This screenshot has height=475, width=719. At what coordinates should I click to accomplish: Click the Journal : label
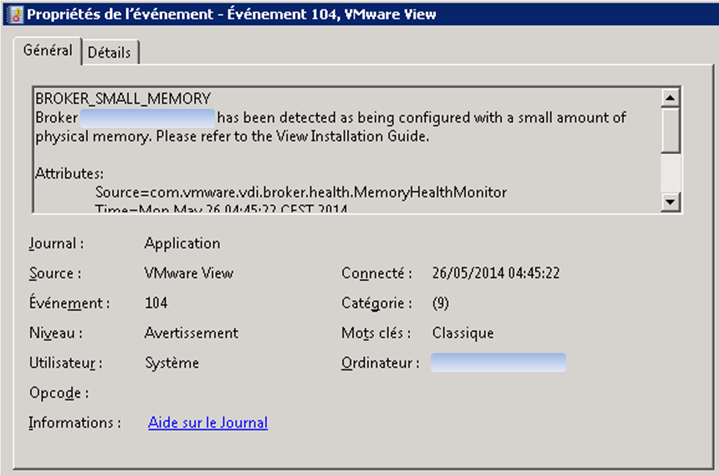click(x=56, y=243)
